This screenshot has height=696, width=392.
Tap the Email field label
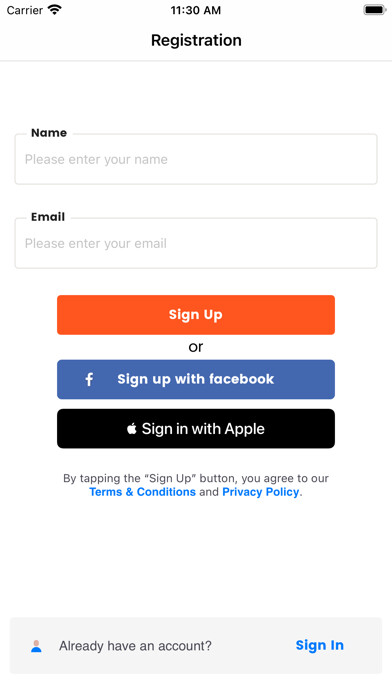(48, 217)
